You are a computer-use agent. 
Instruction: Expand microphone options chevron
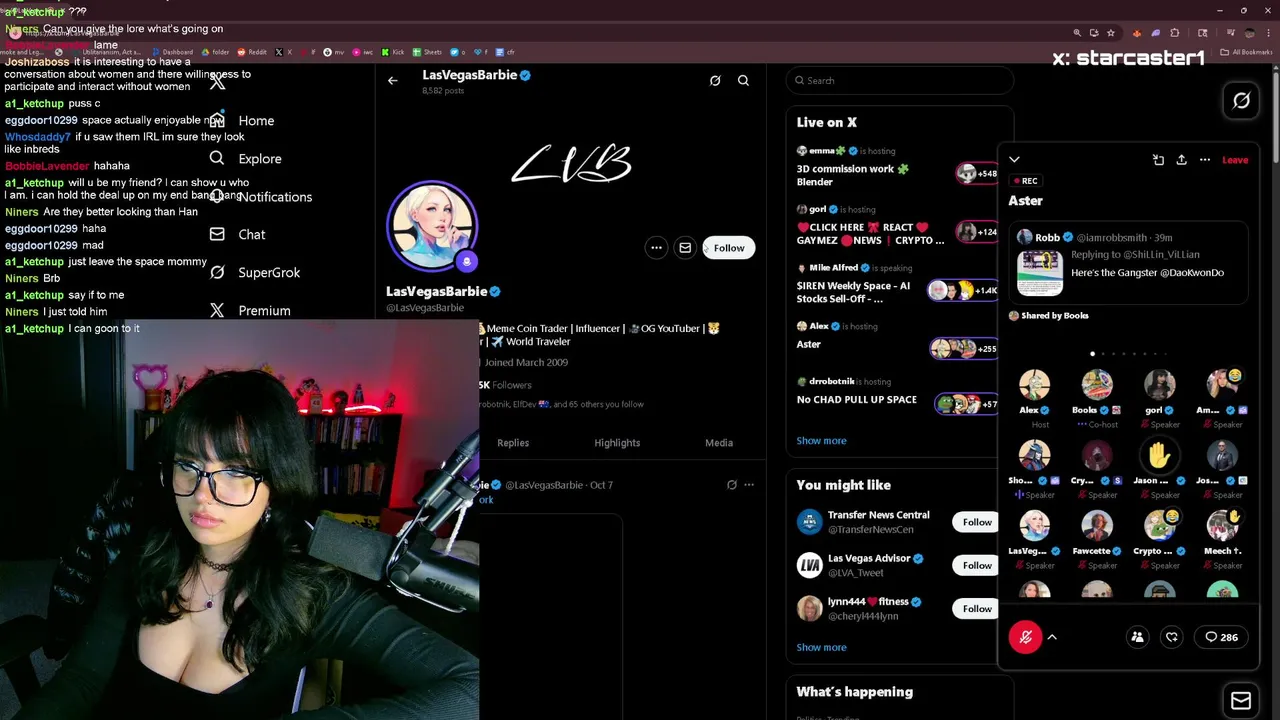(x=1052, y=637)
